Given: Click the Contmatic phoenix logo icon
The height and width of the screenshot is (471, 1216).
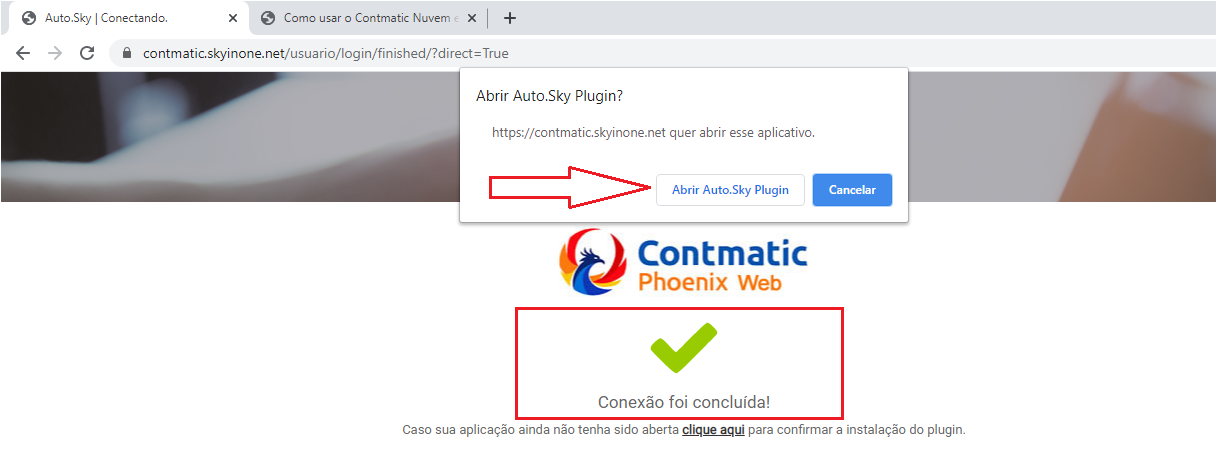Looking at the screenshot, I should pyautogui.click(x=592, y=261).
